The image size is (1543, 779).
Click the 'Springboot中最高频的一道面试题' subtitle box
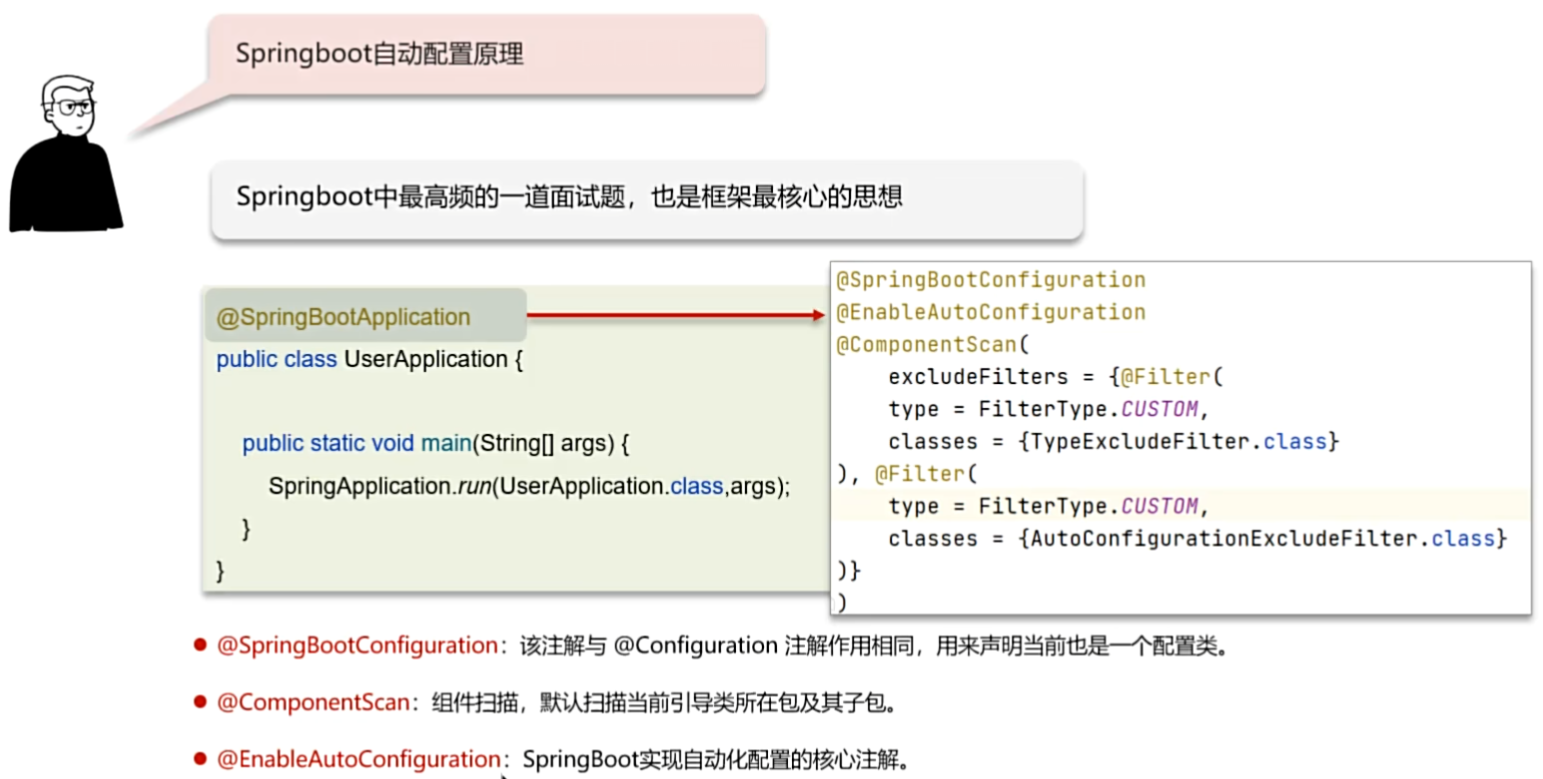tap(647, 199)
